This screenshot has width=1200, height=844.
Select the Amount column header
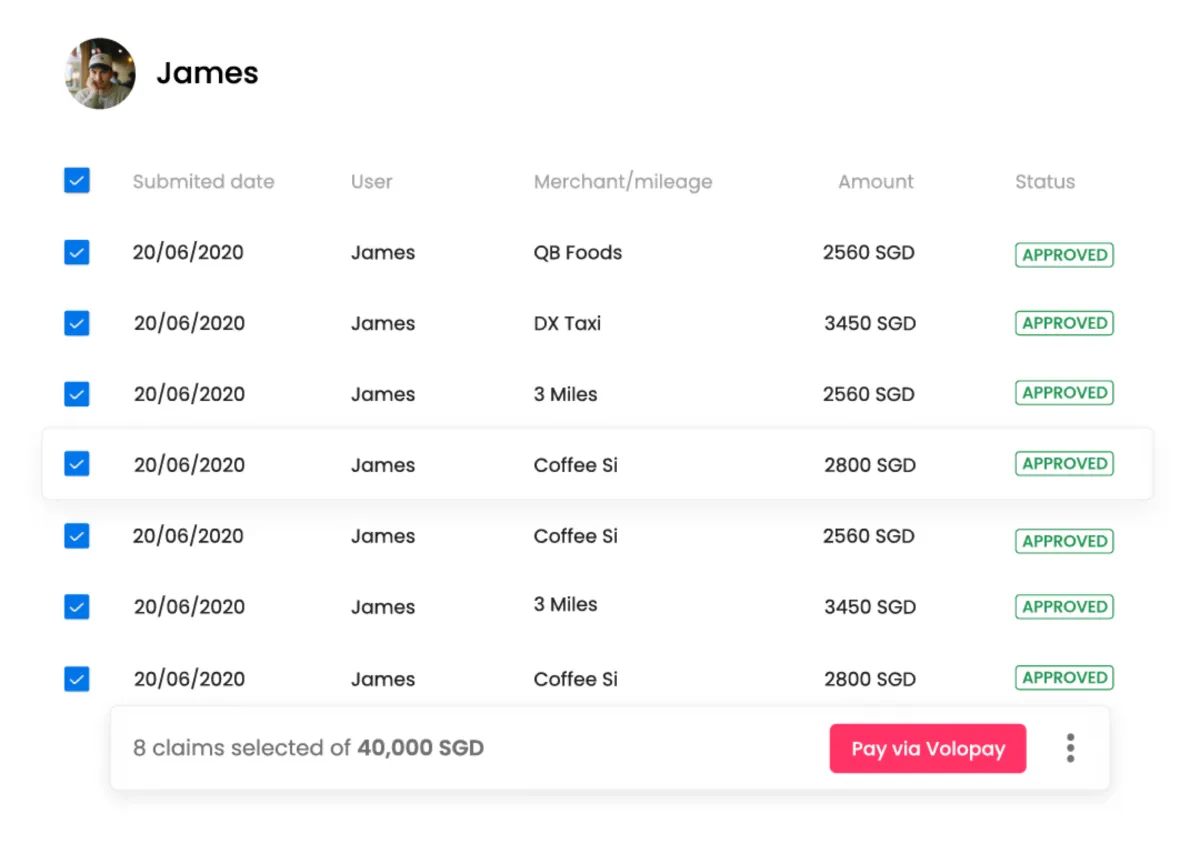875,181
